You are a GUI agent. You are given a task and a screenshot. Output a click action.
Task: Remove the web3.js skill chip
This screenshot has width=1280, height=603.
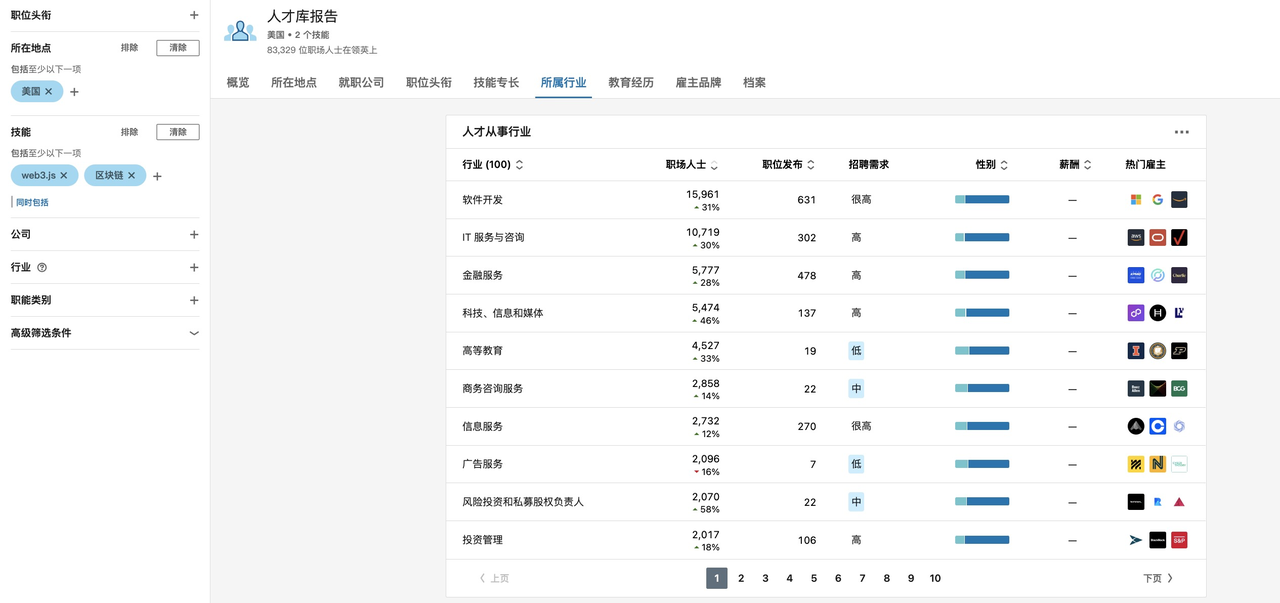point(63,175)
